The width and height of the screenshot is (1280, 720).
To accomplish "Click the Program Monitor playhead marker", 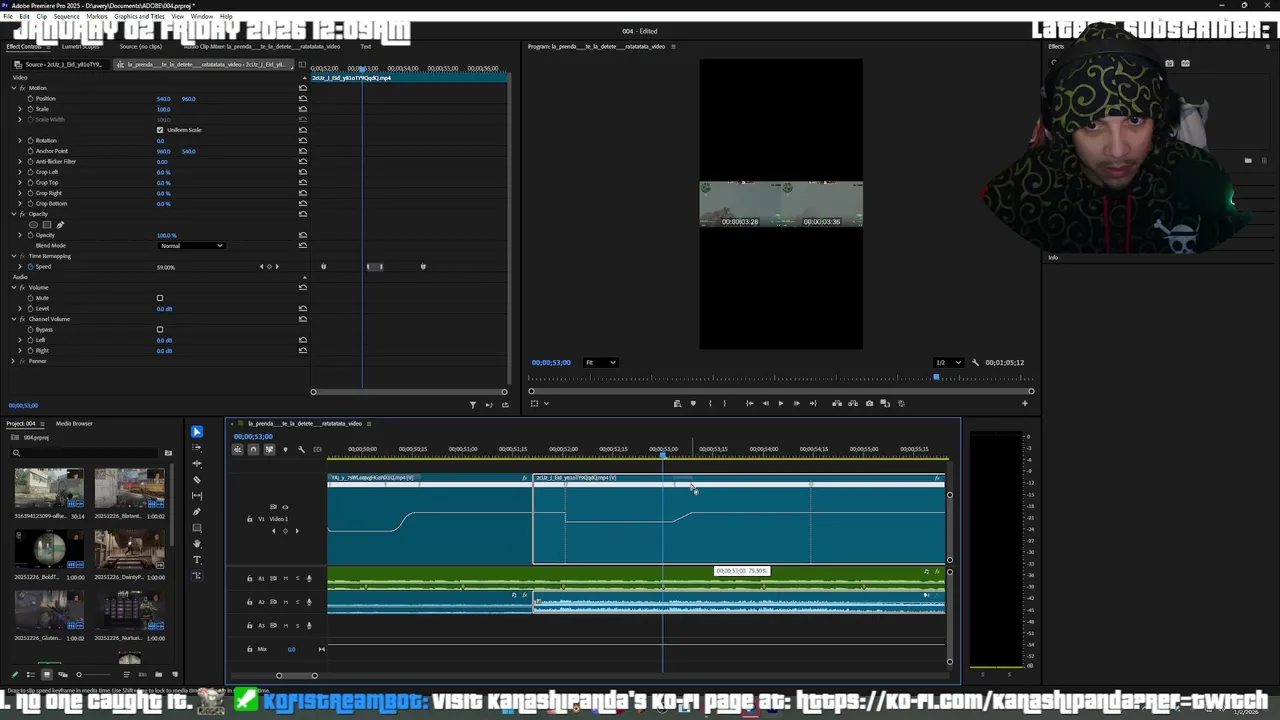I will 936,377.
